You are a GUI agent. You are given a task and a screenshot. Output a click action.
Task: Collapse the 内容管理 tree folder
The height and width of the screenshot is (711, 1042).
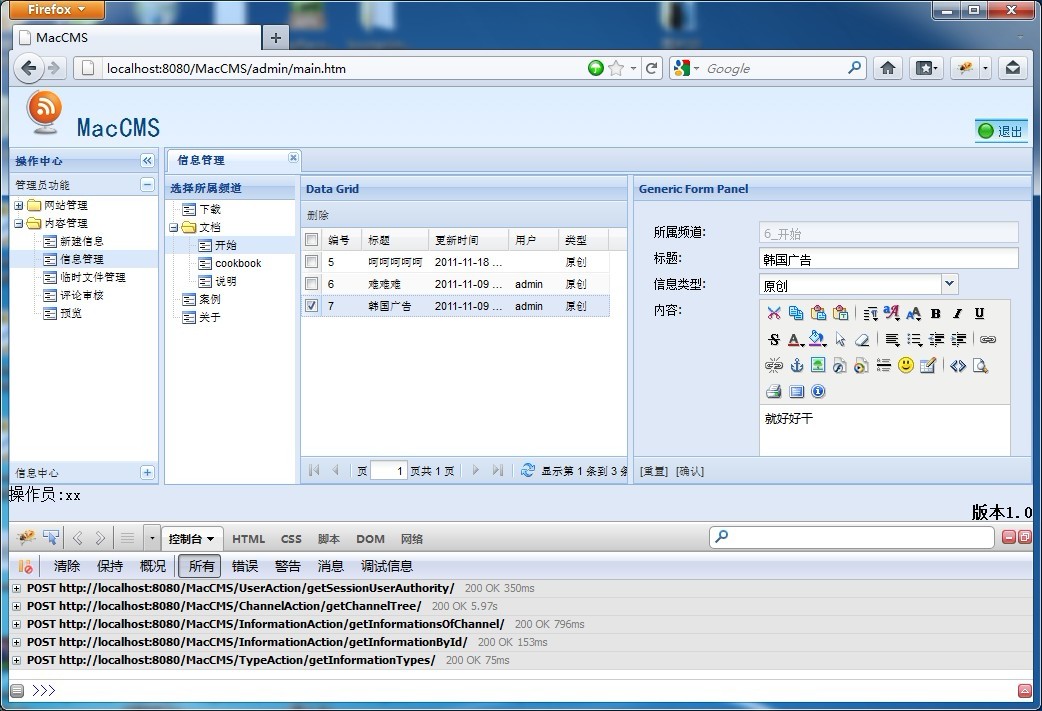click(19, 223)
